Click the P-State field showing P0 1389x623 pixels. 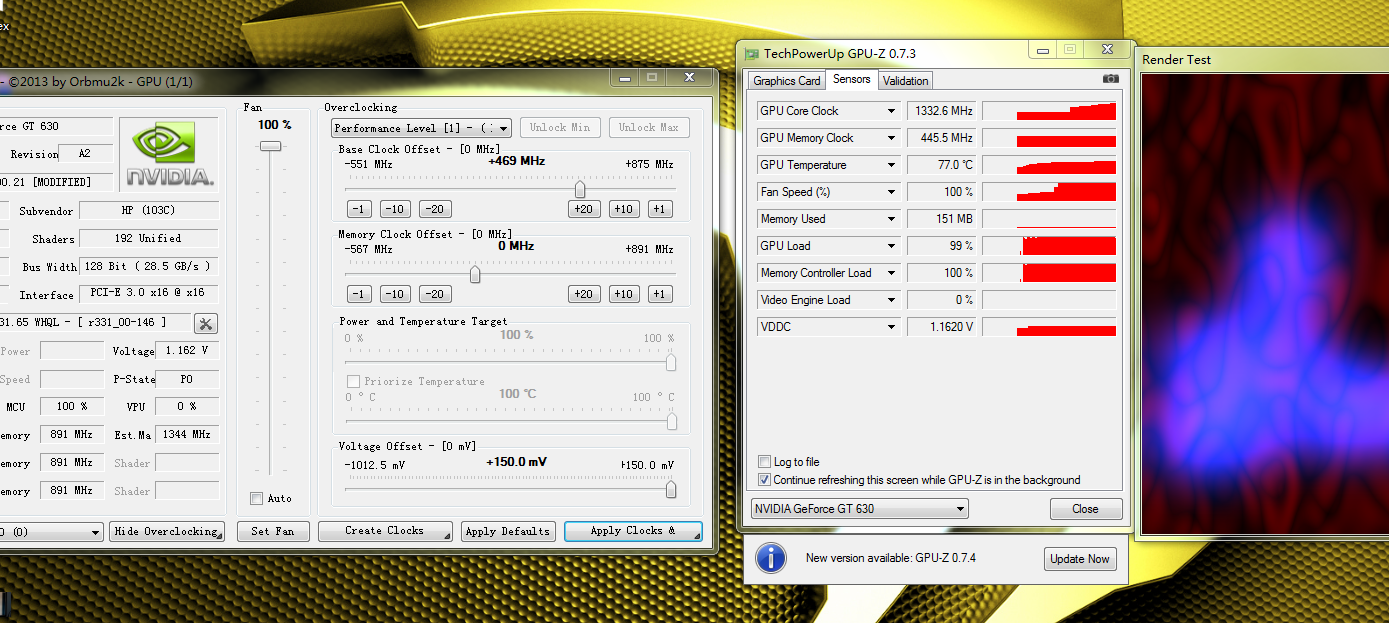point(189,379)
